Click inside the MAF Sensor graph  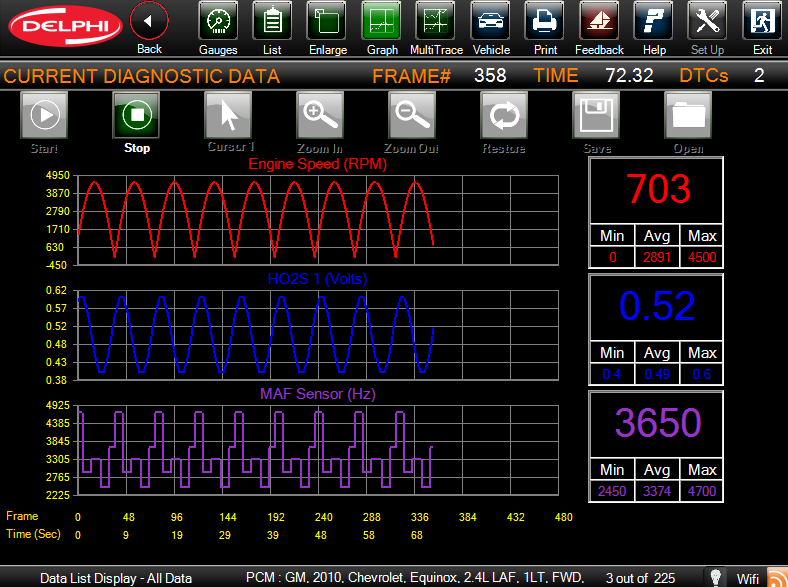318,450
